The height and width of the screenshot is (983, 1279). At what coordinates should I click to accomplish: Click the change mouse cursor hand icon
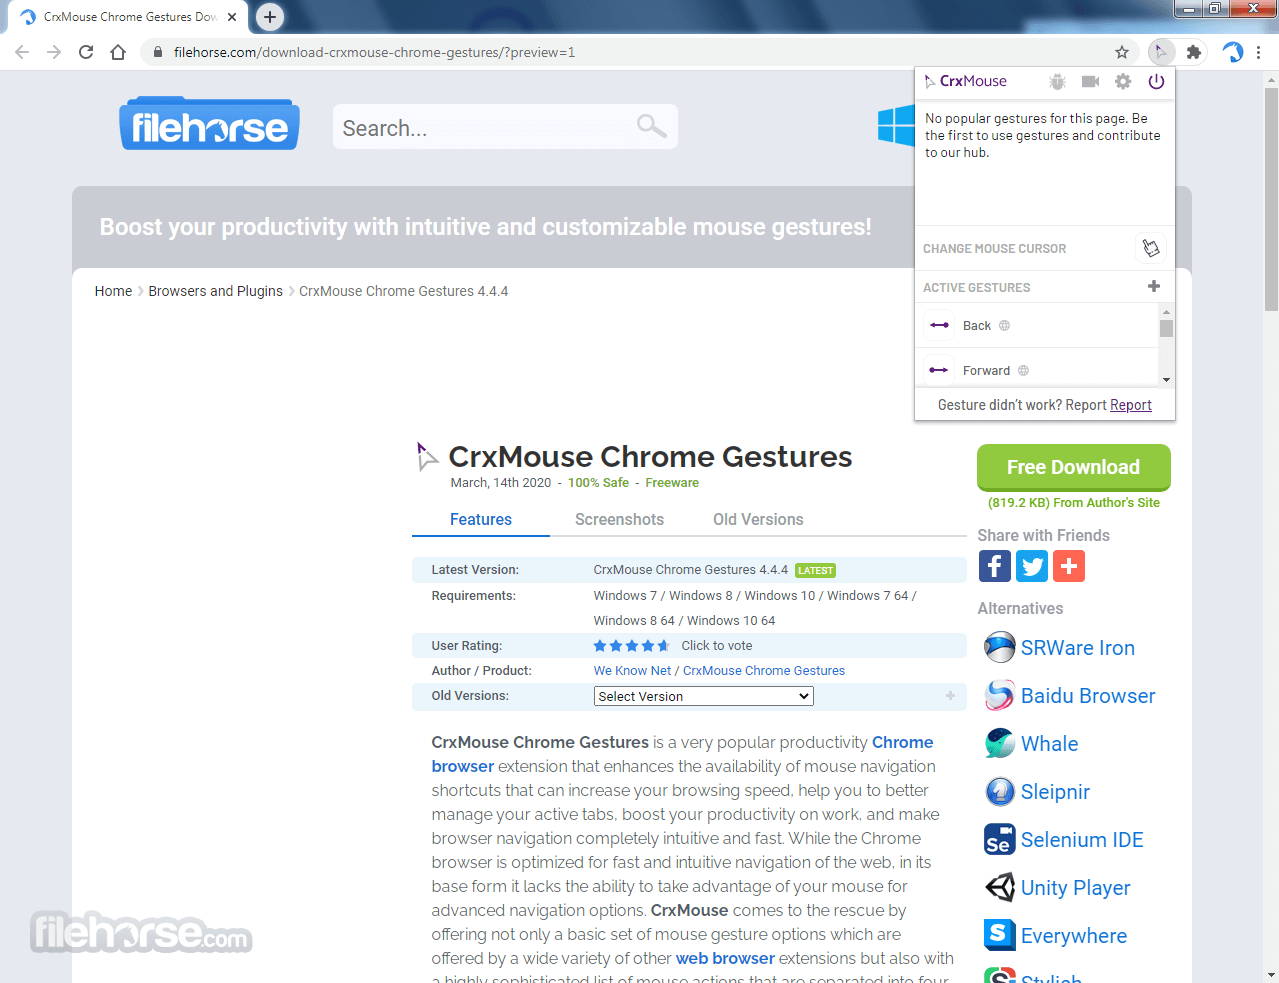1151,248
